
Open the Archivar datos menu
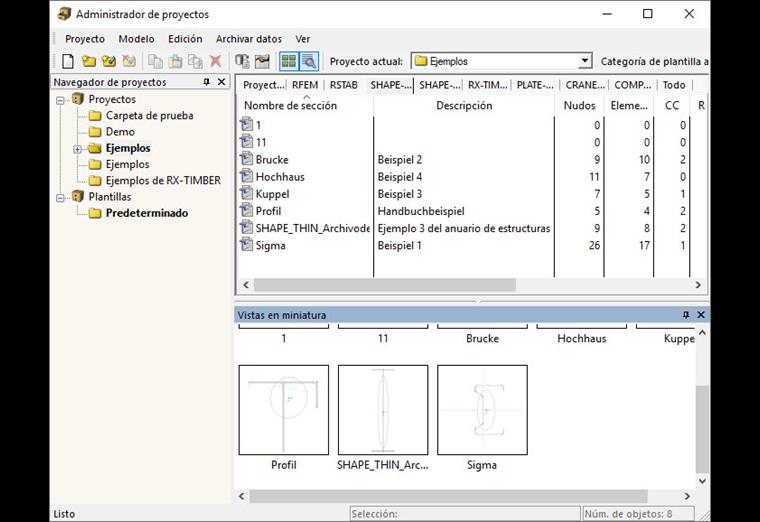click(249, 39)
